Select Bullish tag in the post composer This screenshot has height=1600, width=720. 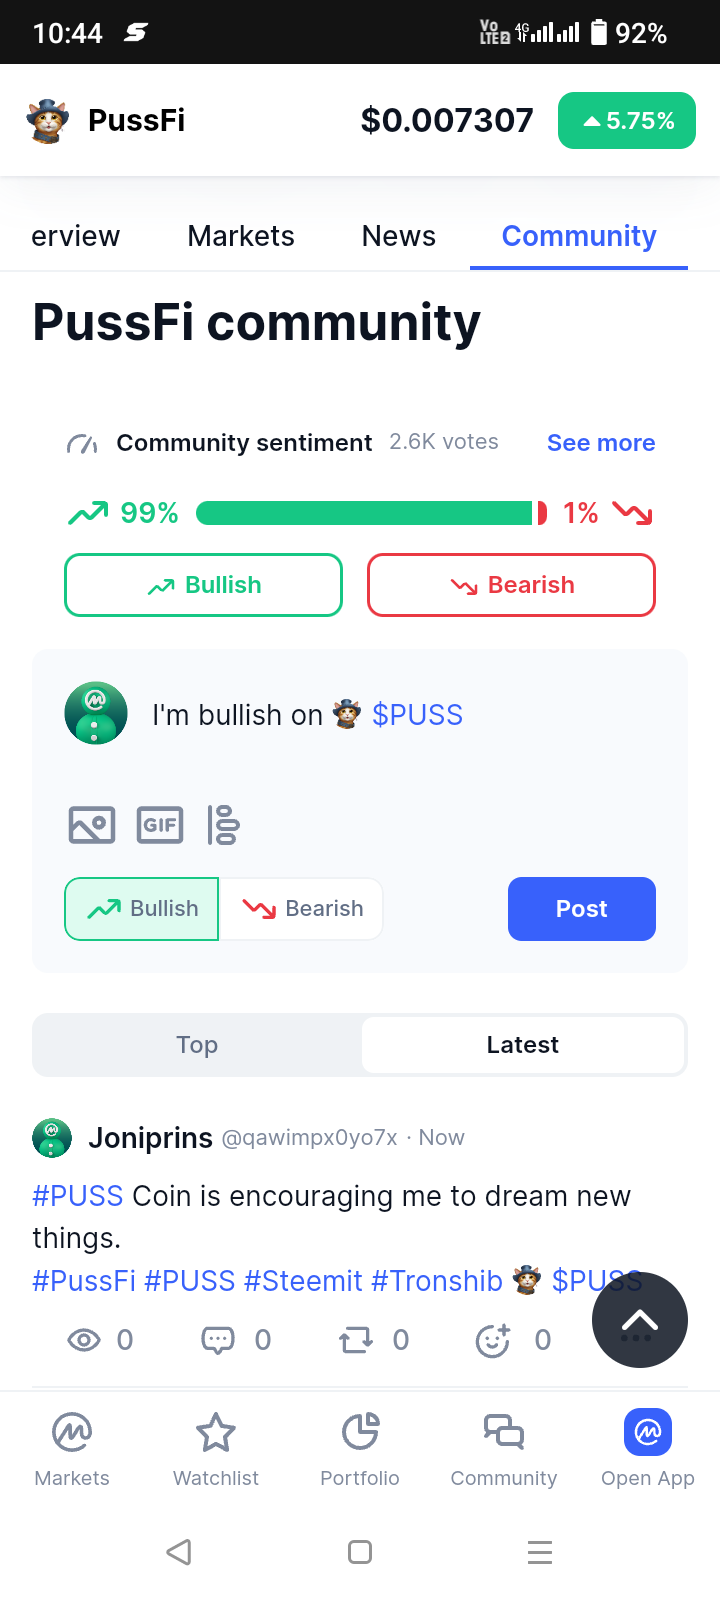click(x=142, y=909)
